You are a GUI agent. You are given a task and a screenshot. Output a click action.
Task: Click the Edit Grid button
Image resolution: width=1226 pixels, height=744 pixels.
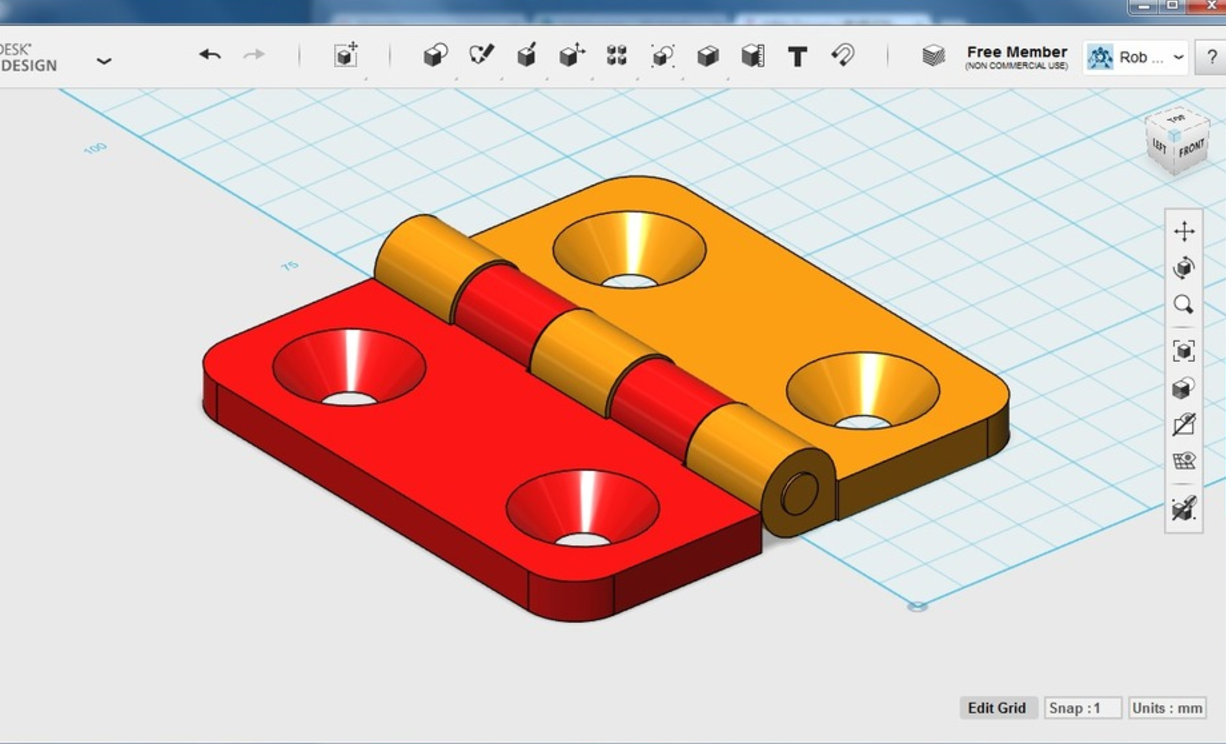997,708
